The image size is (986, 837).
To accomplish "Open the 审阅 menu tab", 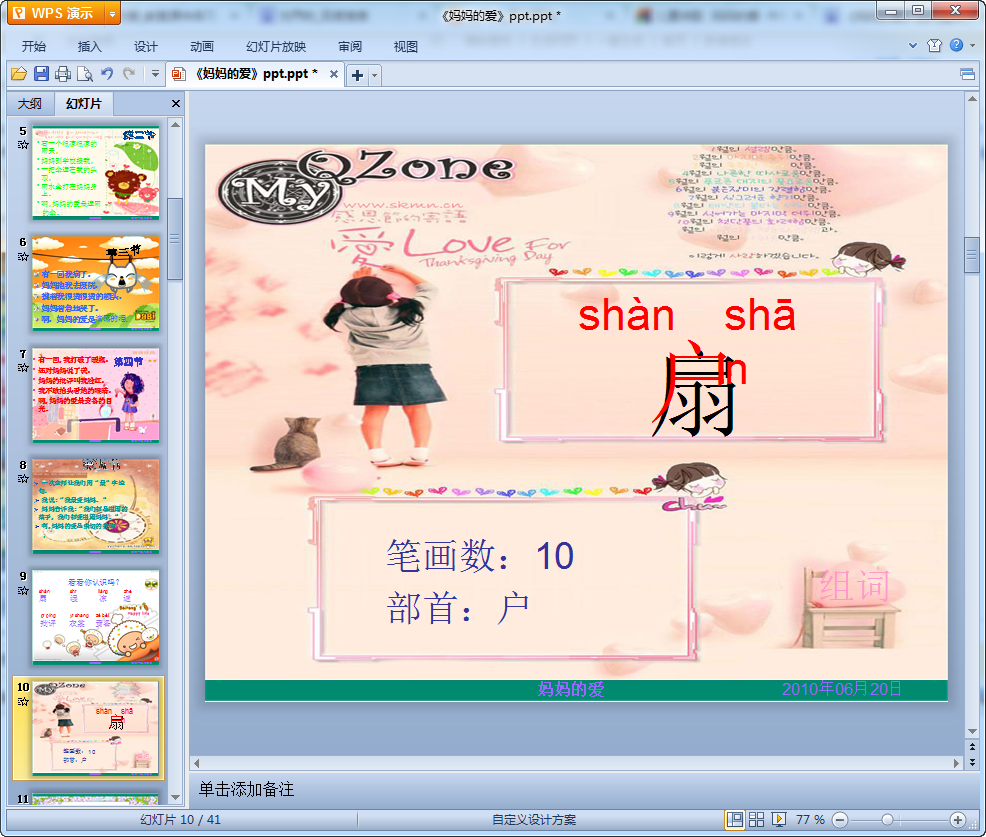I will (x=350, y=47).
